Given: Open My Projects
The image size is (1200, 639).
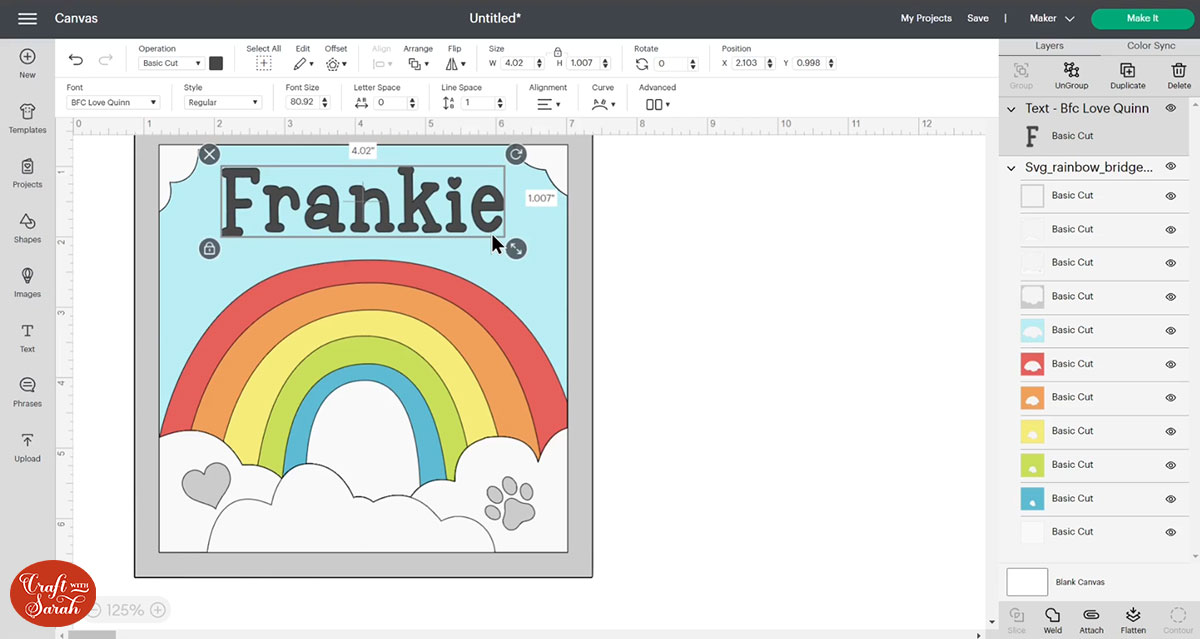Looking at the screenshot, I should pos(925,18).
